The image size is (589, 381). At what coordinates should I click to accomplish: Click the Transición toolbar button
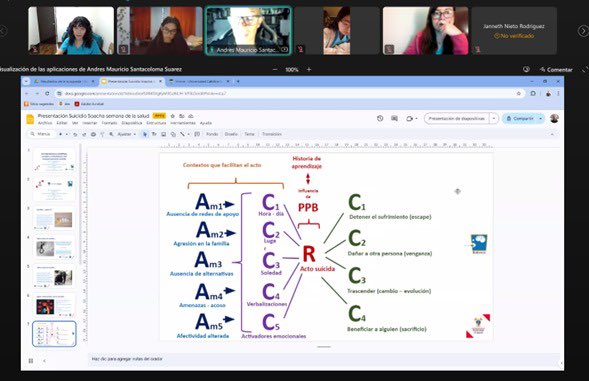[272, 134]
